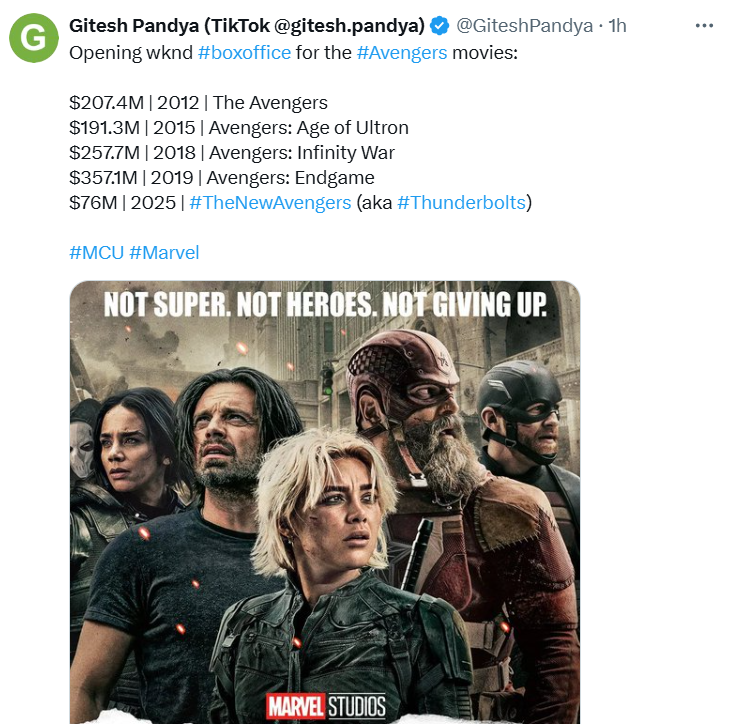734x724 pixels.
Task: Click the 2012 The Avengers text line
Action: pyautogui.click(x=198, y=102)
